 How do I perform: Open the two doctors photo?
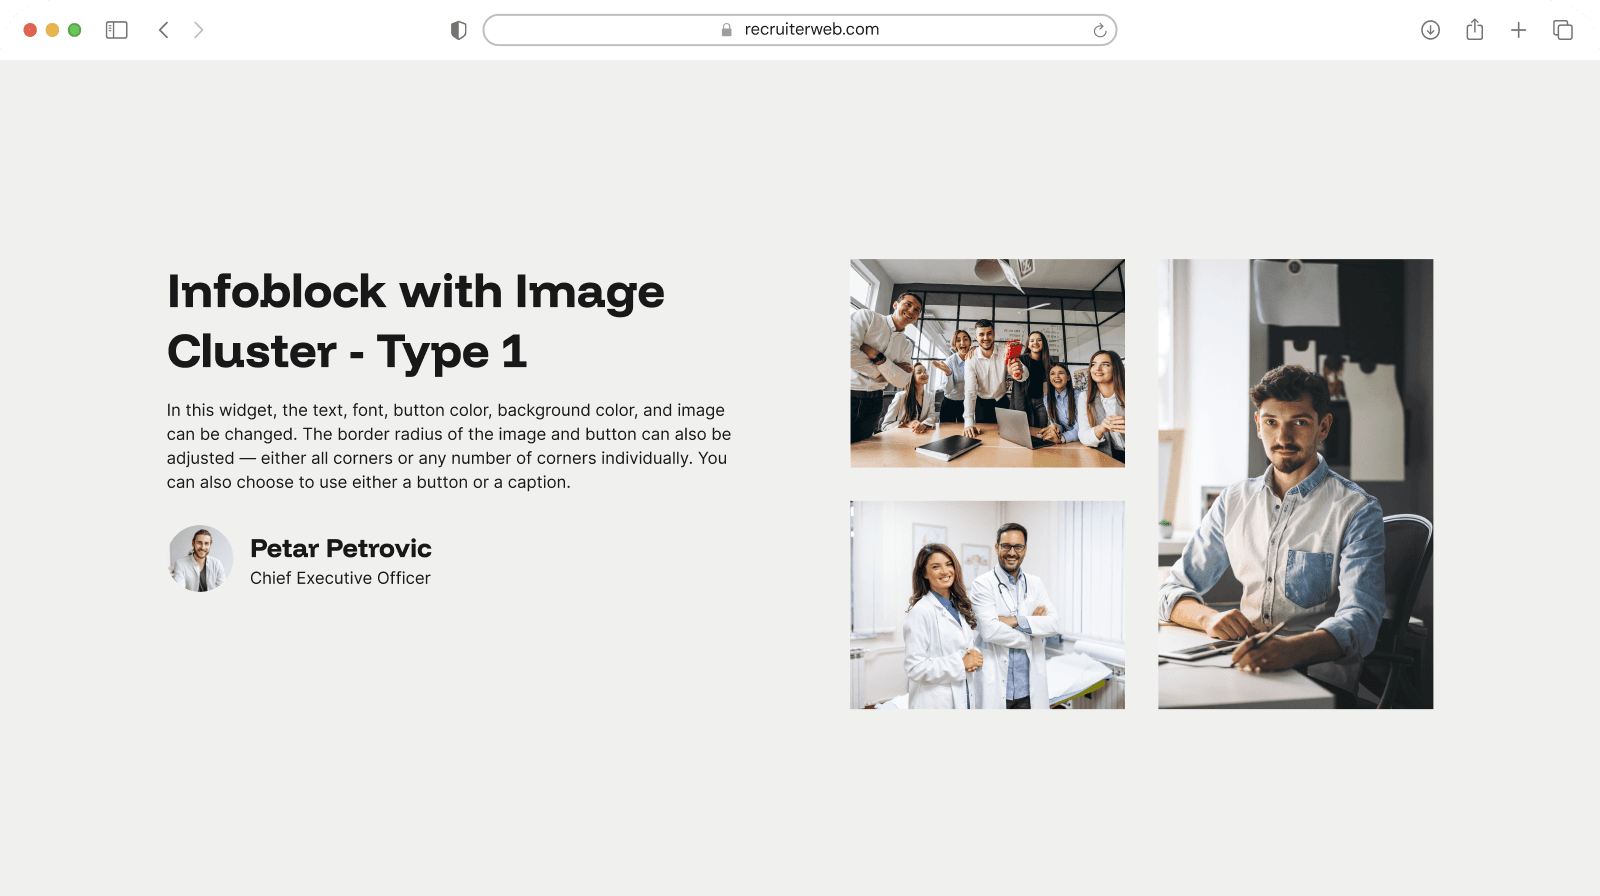[987, 605]
